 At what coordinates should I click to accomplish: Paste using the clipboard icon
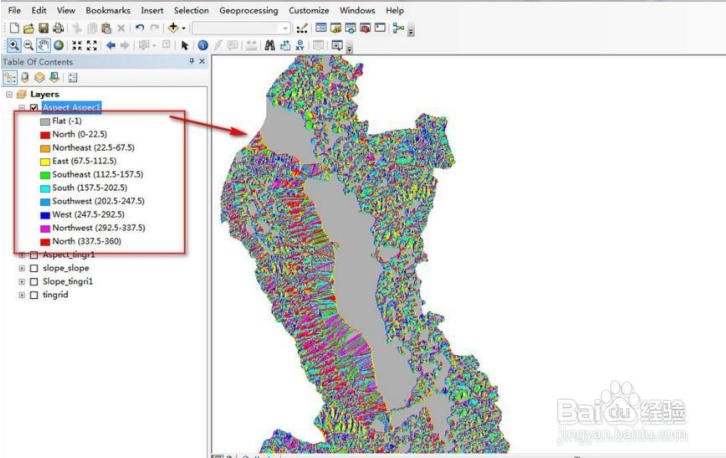click(x=106, y=28)
